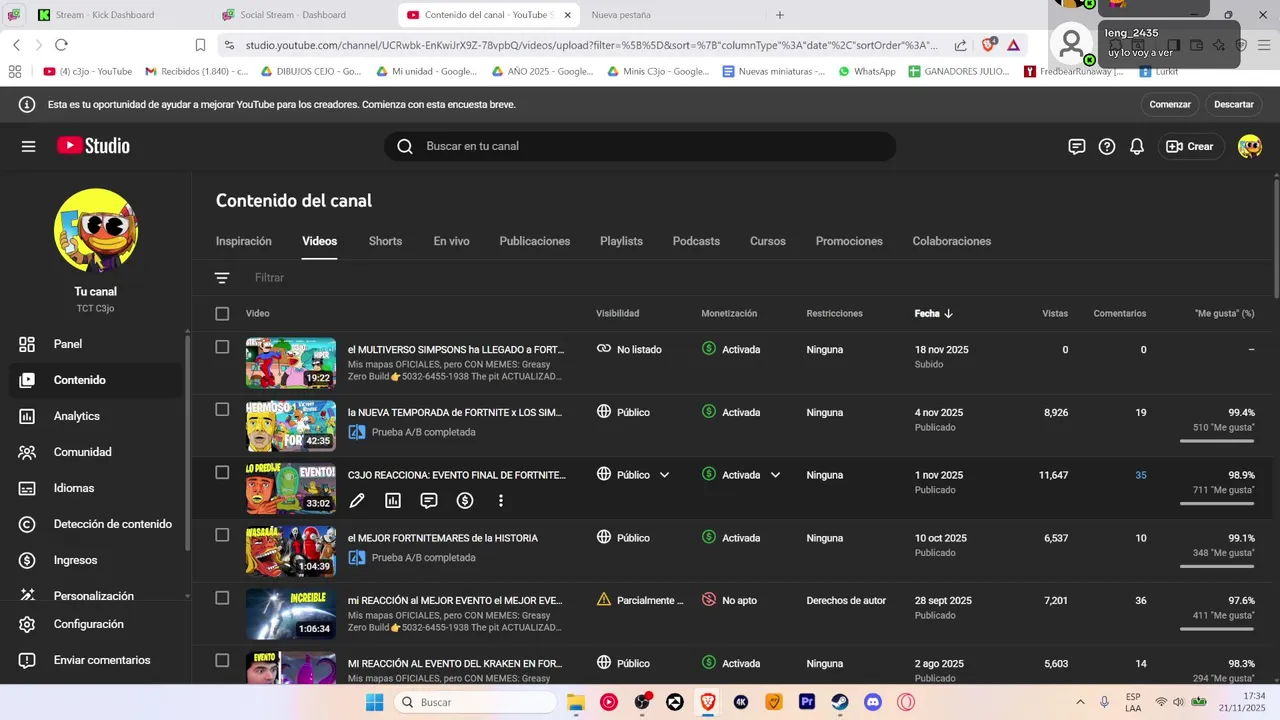
Task: Open thumbnail of MULTIVERSO SIMPSONS video
Action: [x=291, y=363]
